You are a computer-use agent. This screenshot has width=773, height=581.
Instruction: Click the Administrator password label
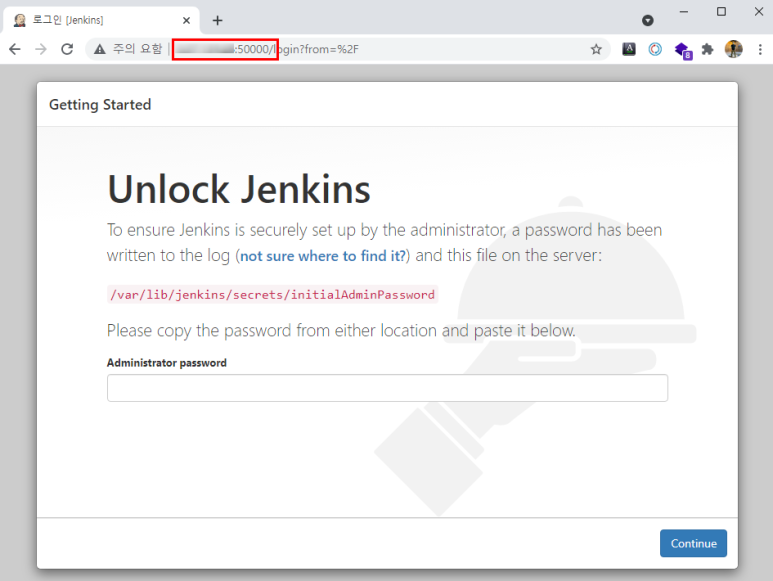click(x=167, y=363)
